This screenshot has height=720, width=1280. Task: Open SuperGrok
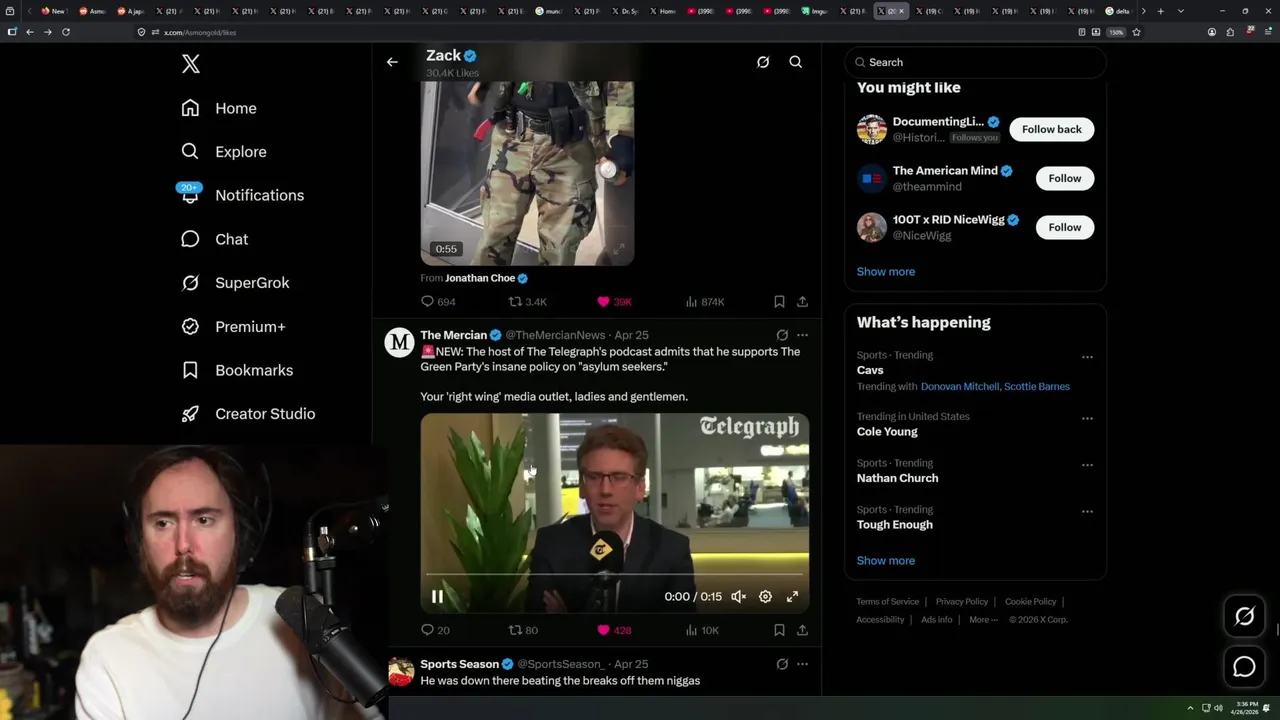[235, 283]
